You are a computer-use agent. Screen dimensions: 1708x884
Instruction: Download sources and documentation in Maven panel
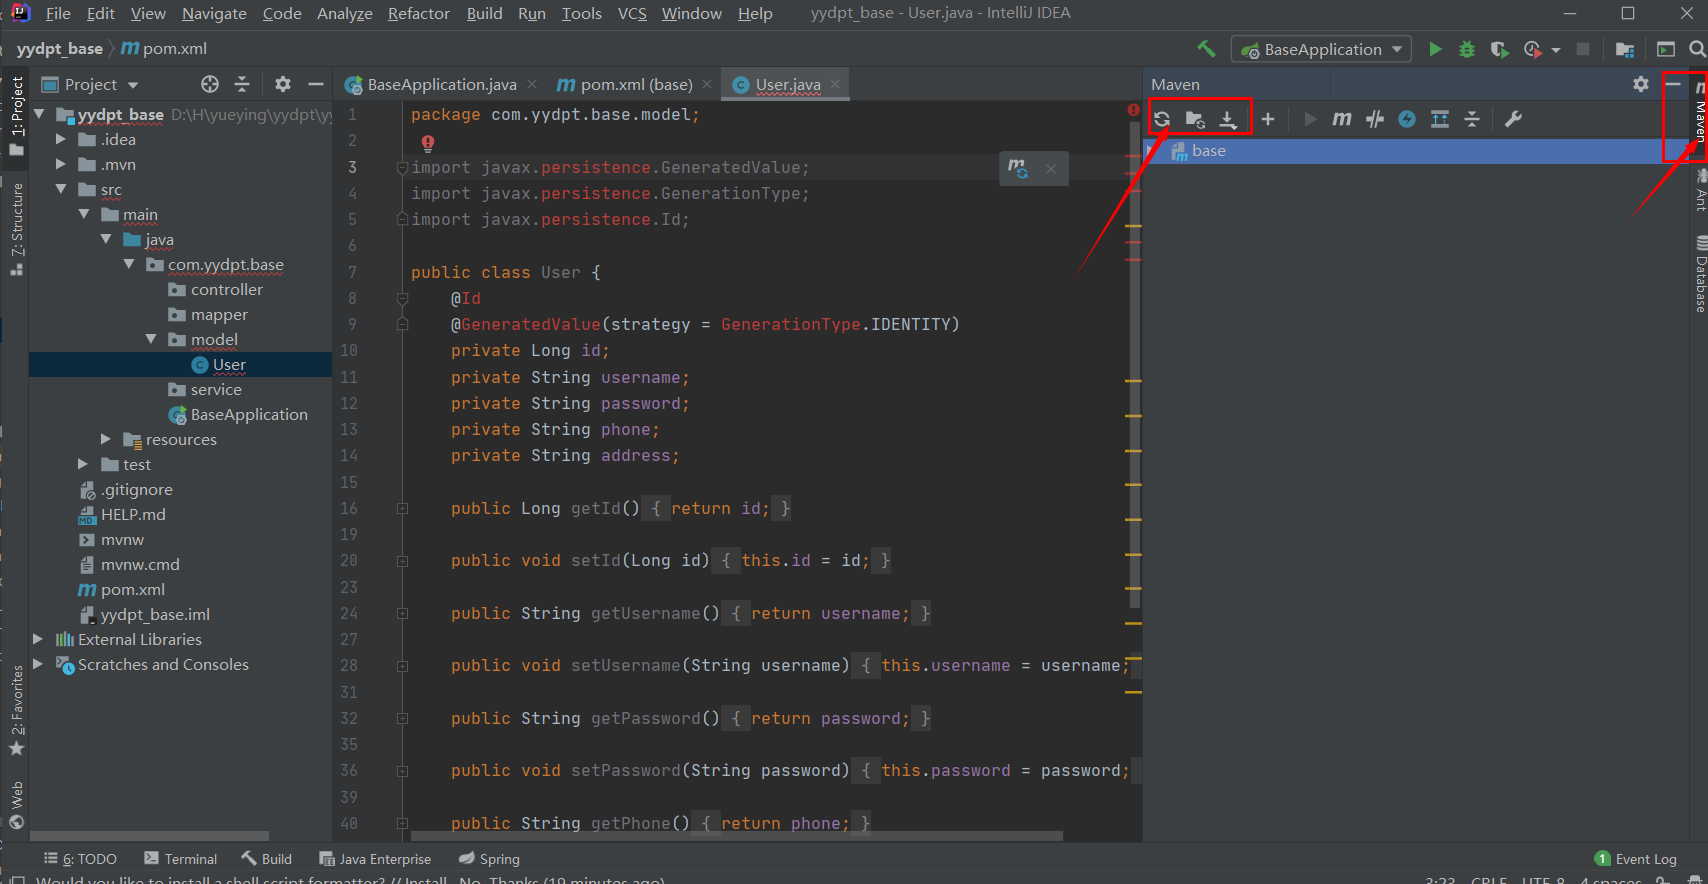(x=1228, y=119)
